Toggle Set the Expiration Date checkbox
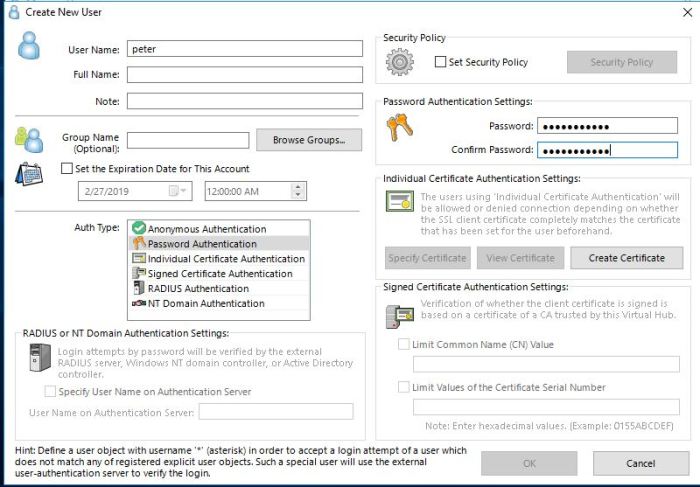Screen dimensions: 700x487 coord(67,169)
